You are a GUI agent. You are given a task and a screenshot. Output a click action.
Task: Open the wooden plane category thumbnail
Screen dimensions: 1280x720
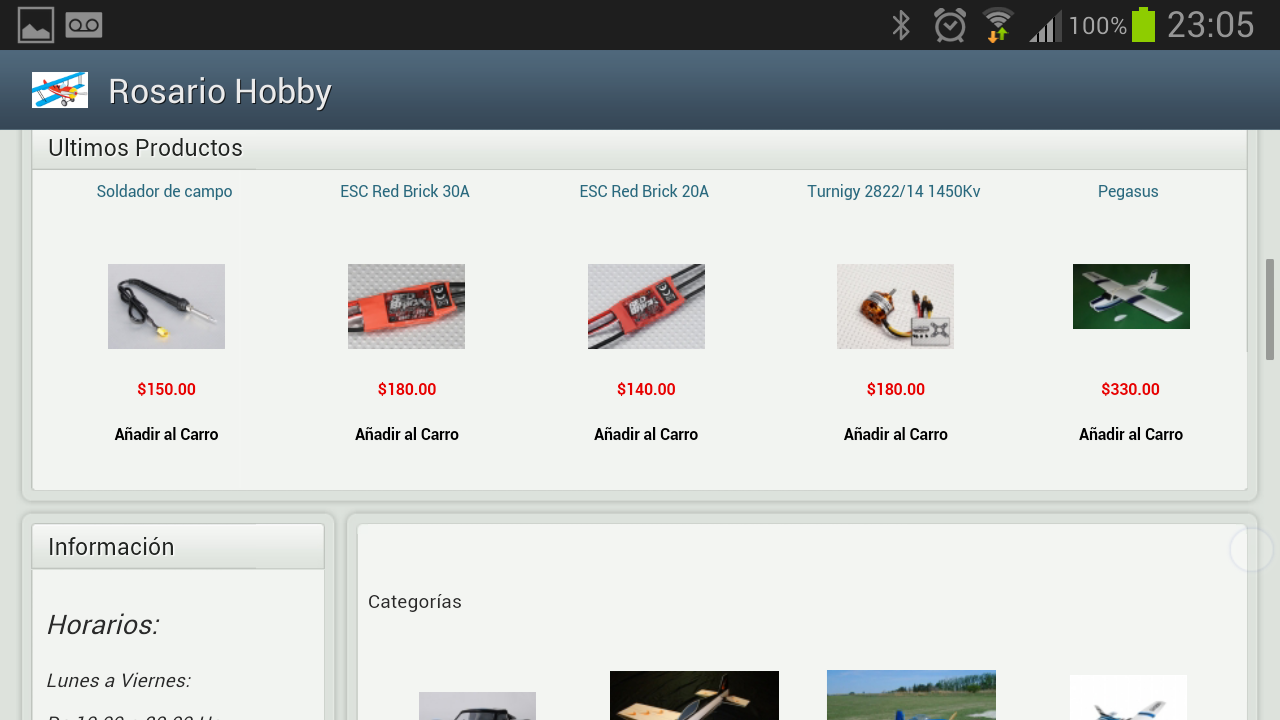click(694, 696)
